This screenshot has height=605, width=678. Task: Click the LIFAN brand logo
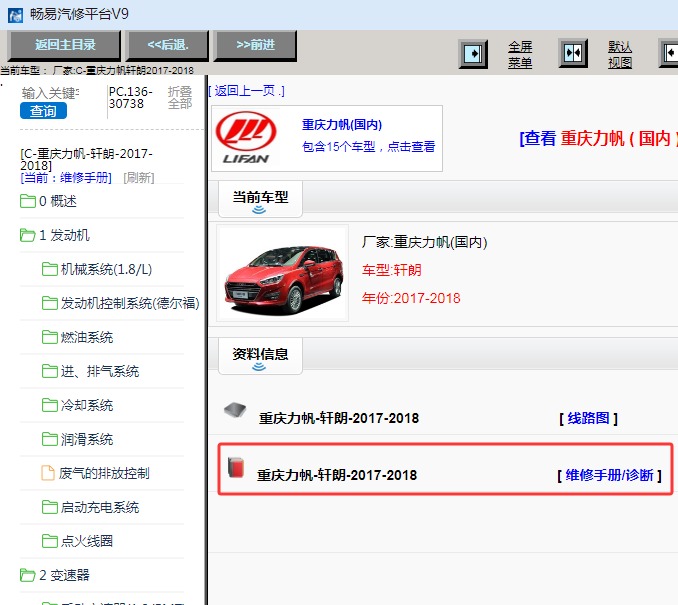pos(246,138)
